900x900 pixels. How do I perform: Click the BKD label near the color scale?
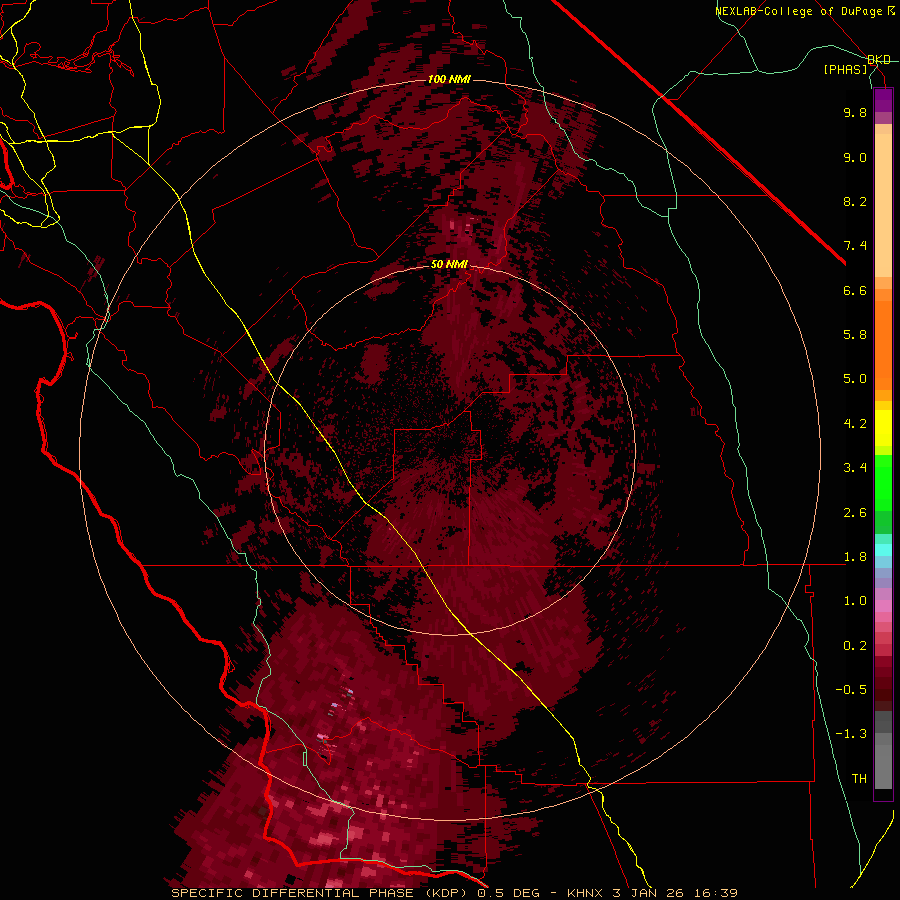(x=879, y=60)
